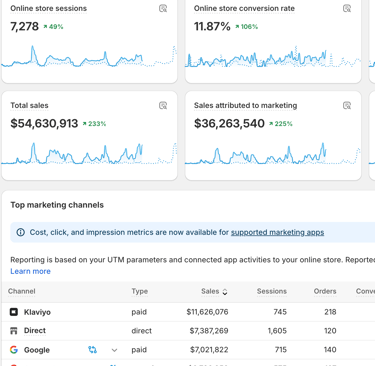Open the Learn more link
Image resolution: width=375 pixels, height=366 pixels.
30,271
